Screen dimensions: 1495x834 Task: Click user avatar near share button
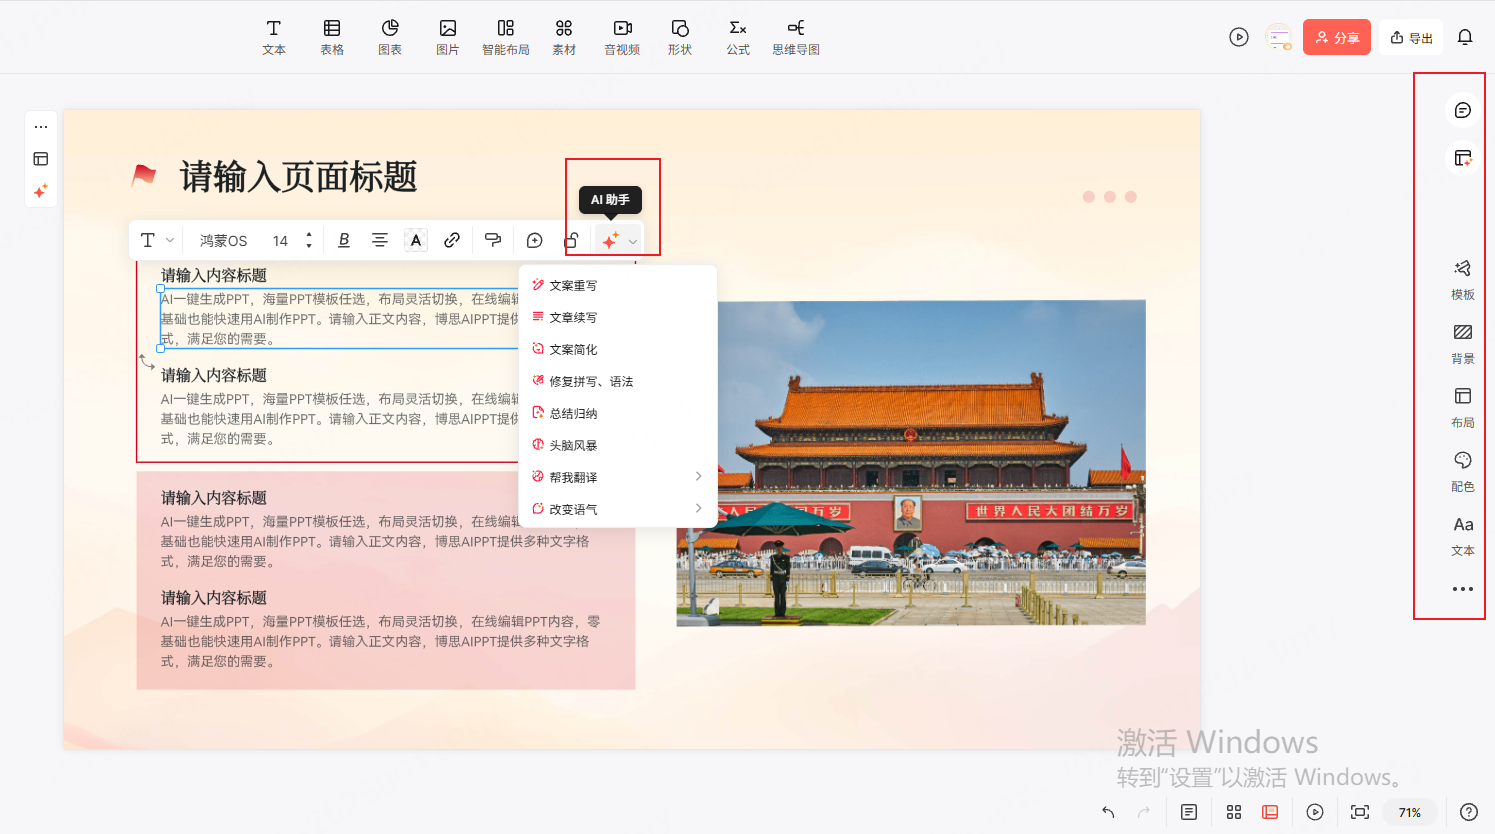click(1278, 37)
